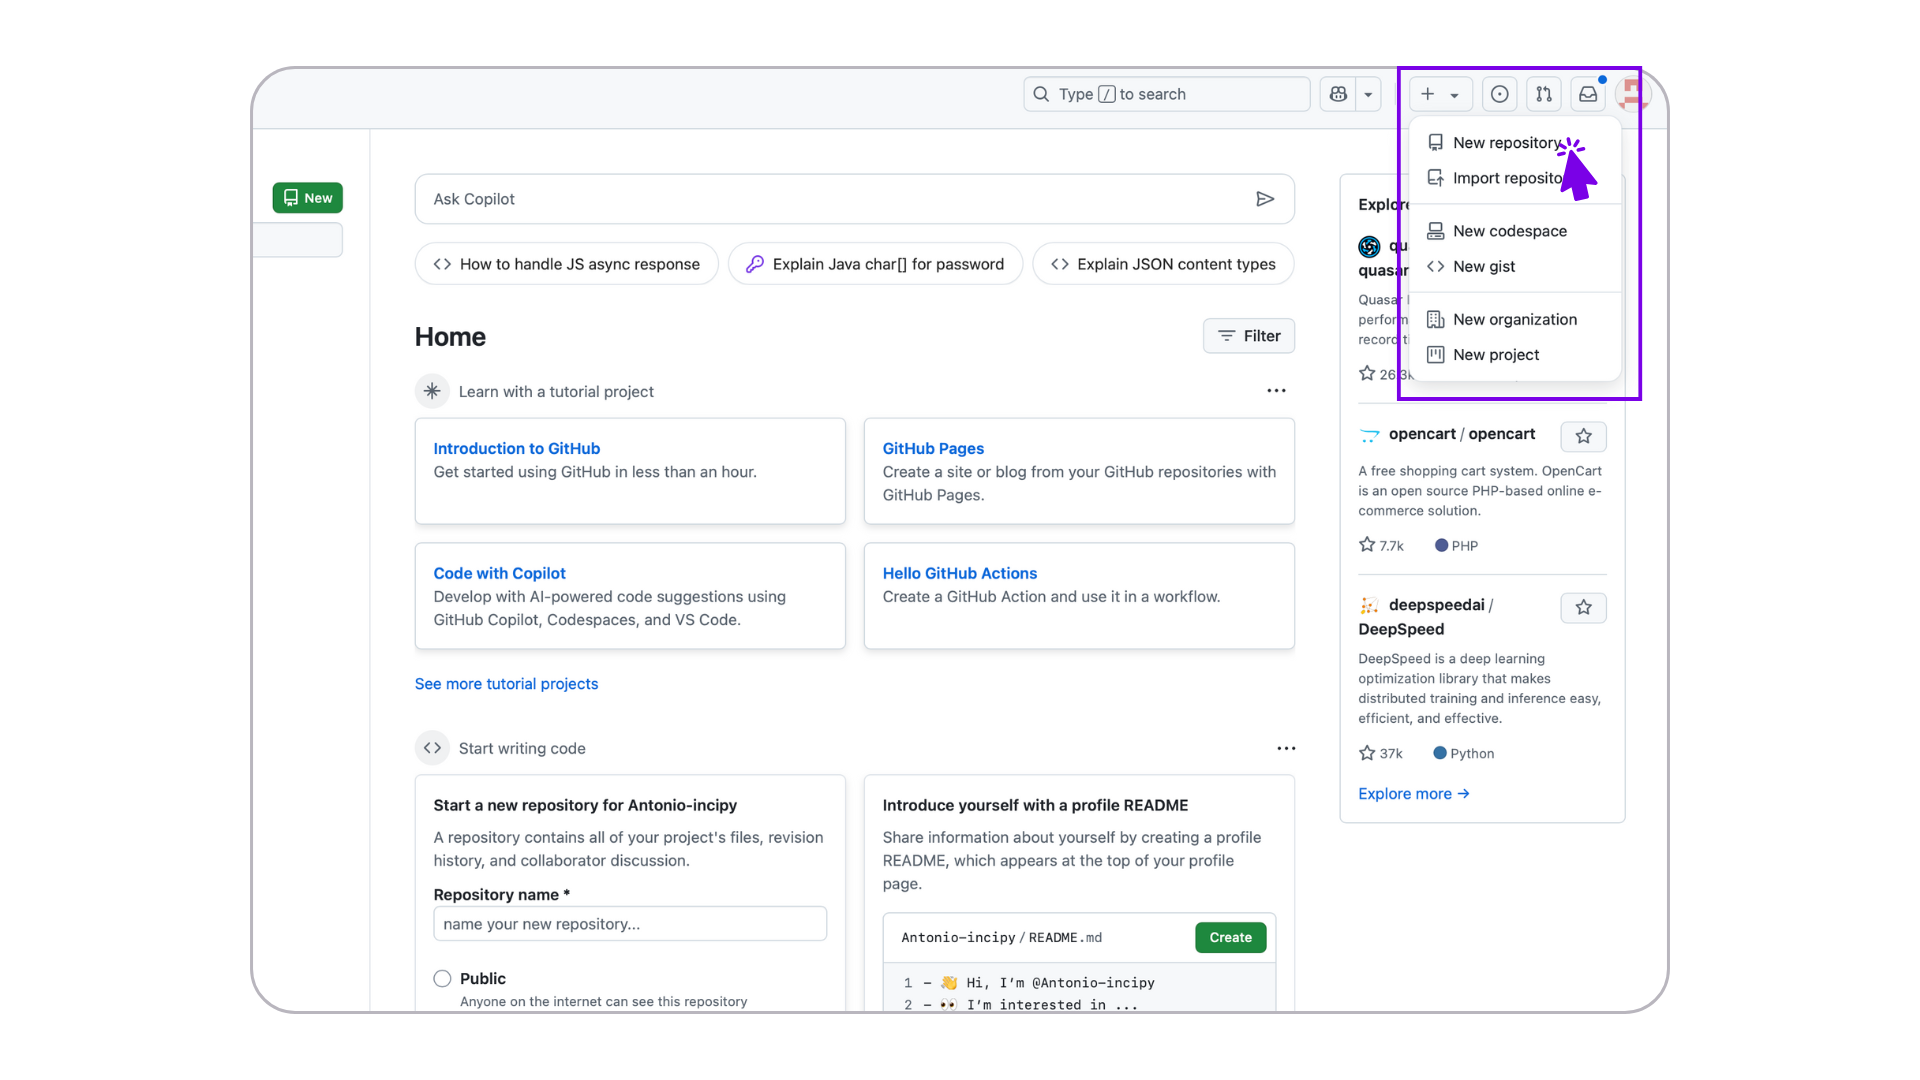Open the user profile avatar menu
This screenshot has height=1080, width=1920.
pos(1632,94)
